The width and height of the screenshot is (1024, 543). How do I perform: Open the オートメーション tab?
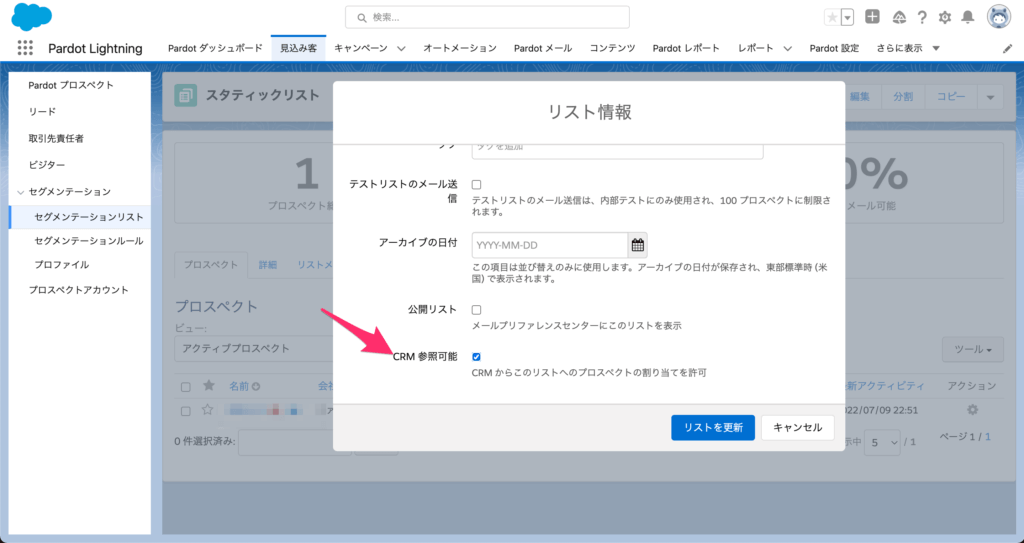click(460, 48)
